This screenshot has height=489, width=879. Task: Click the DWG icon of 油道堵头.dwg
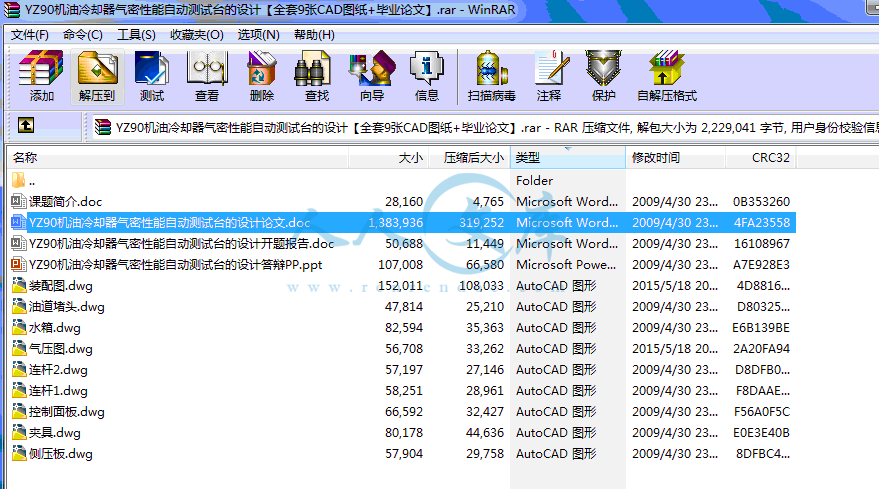point(19,306)
